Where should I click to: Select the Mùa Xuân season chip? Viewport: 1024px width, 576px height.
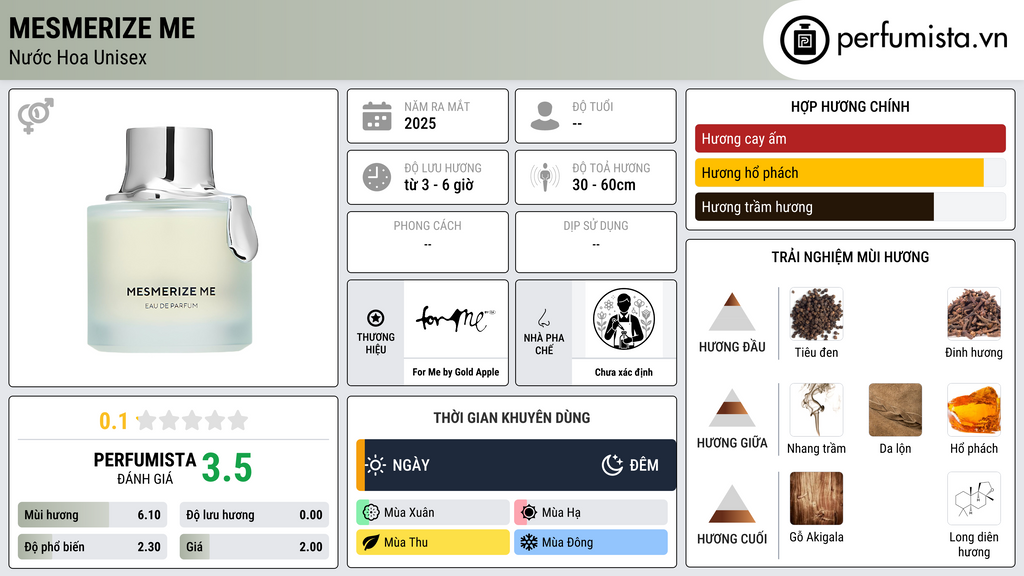[x=432, y=513]
